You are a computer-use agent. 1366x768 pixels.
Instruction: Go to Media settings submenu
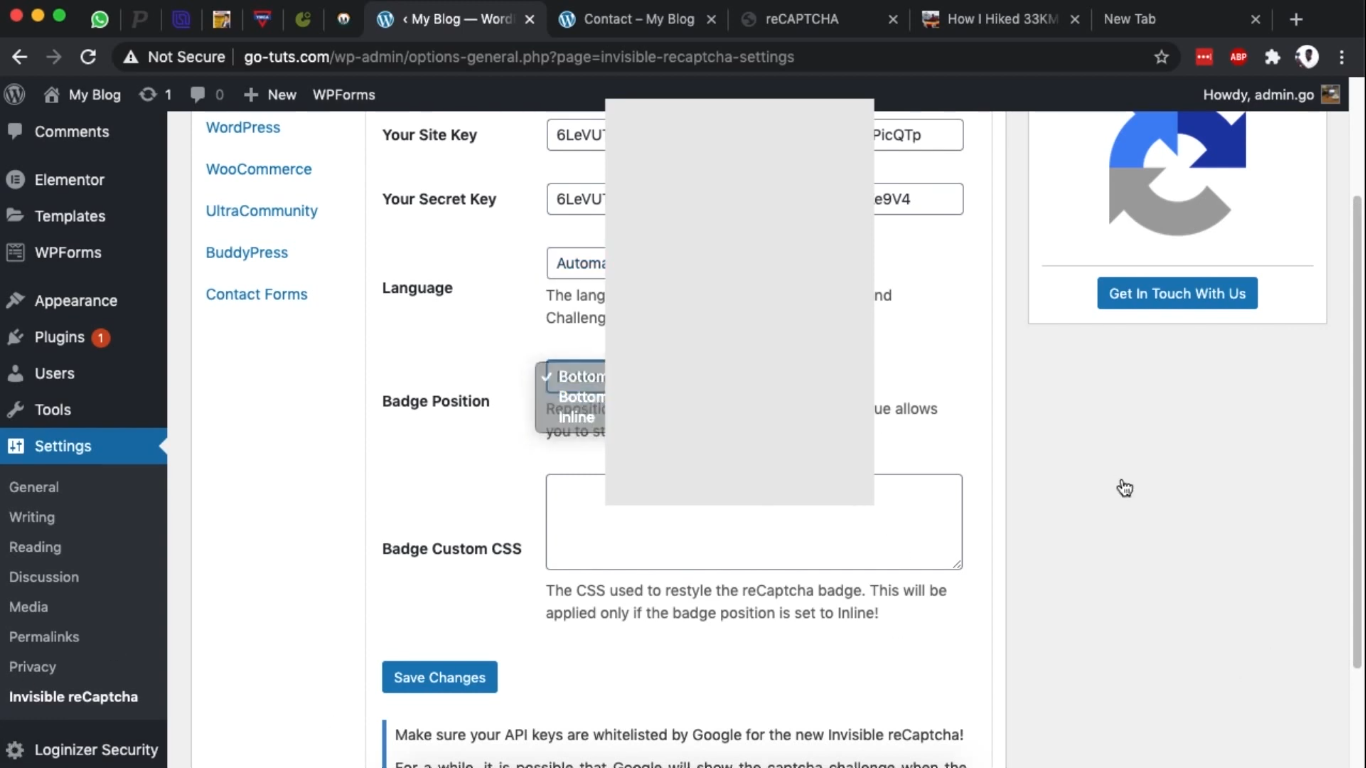28,607
